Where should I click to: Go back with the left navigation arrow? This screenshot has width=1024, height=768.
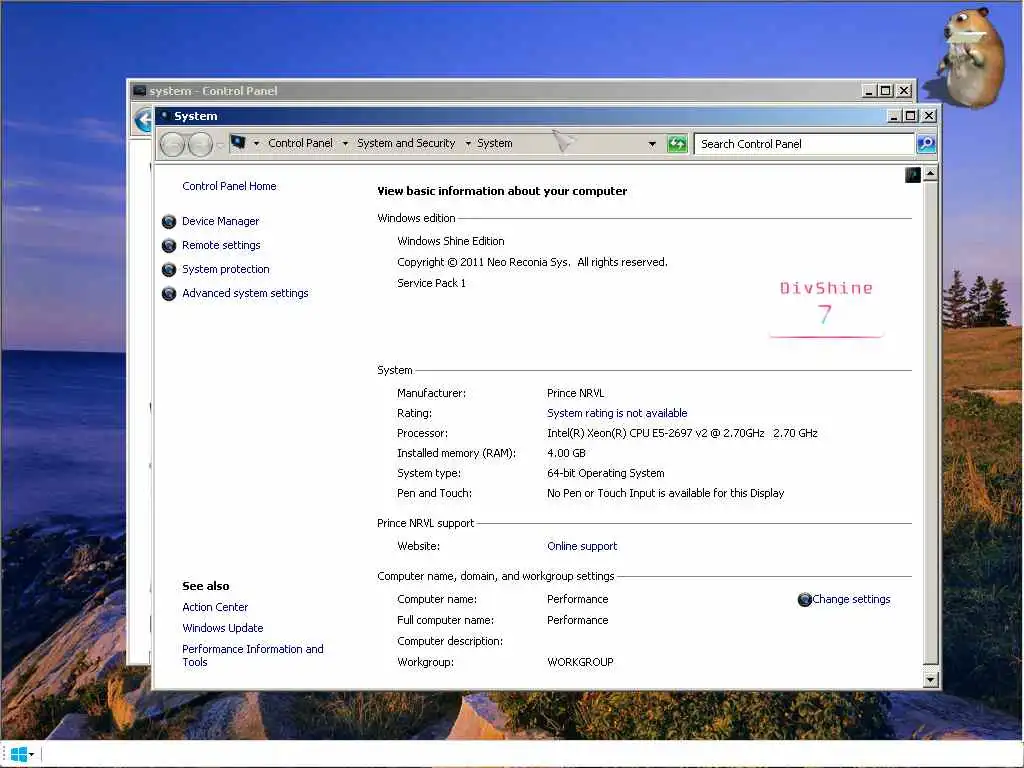coord(172,144)
